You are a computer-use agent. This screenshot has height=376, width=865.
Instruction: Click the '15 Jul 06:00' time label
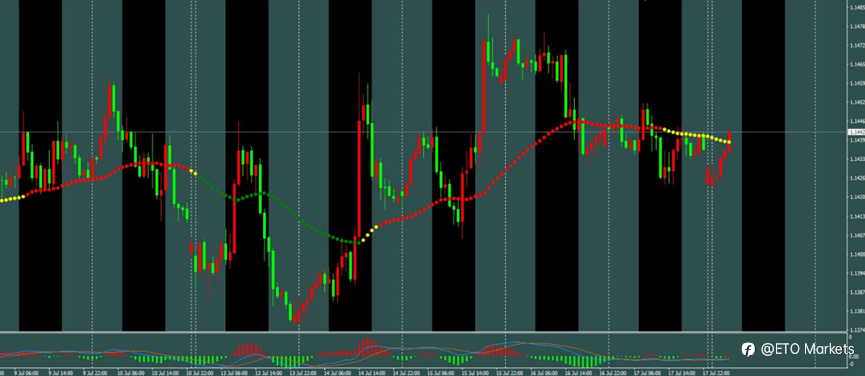441,373
